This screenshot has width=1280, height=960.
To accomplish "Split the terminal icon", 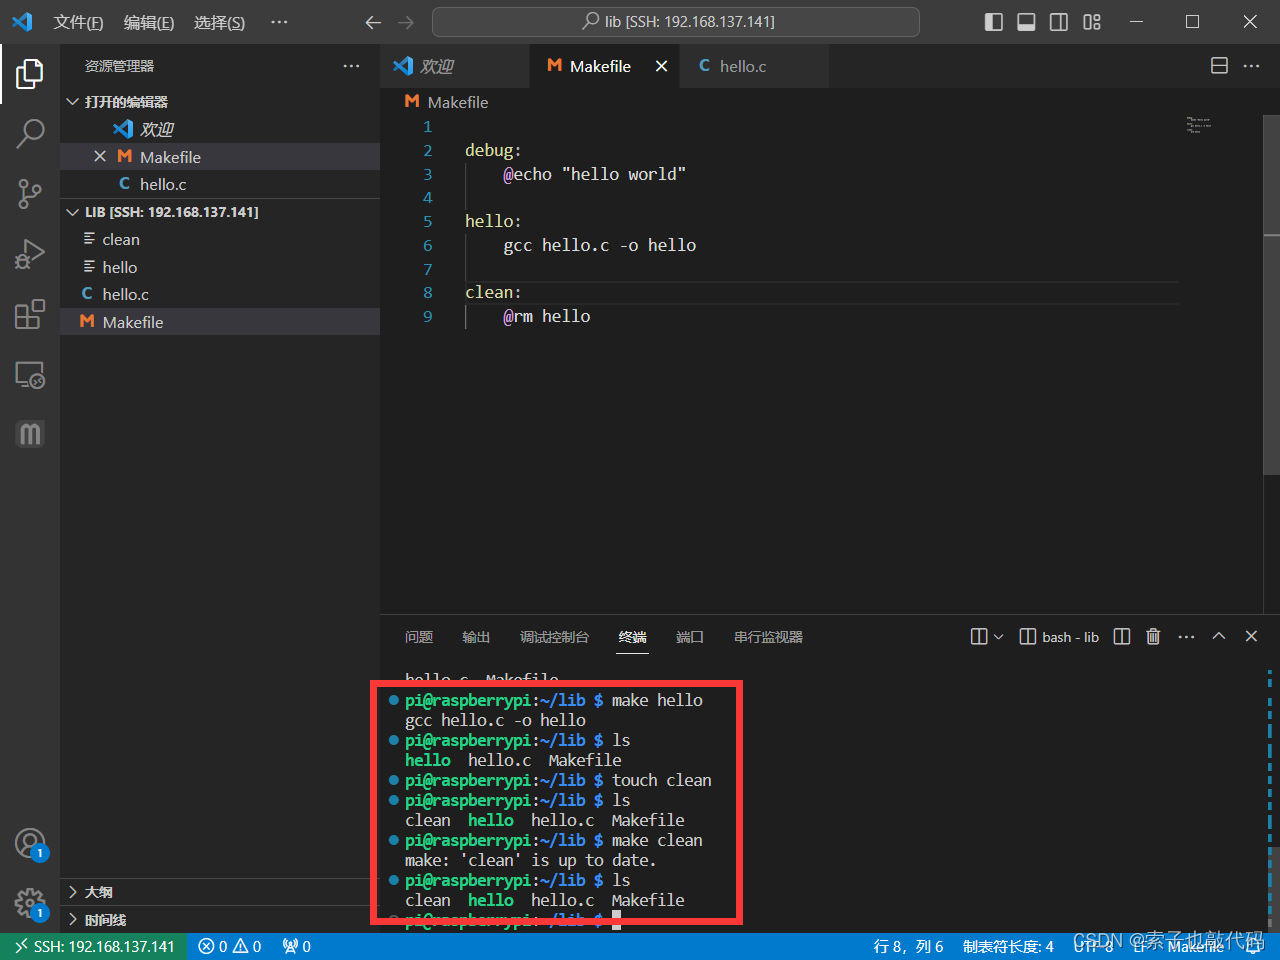I will 1122,637.
